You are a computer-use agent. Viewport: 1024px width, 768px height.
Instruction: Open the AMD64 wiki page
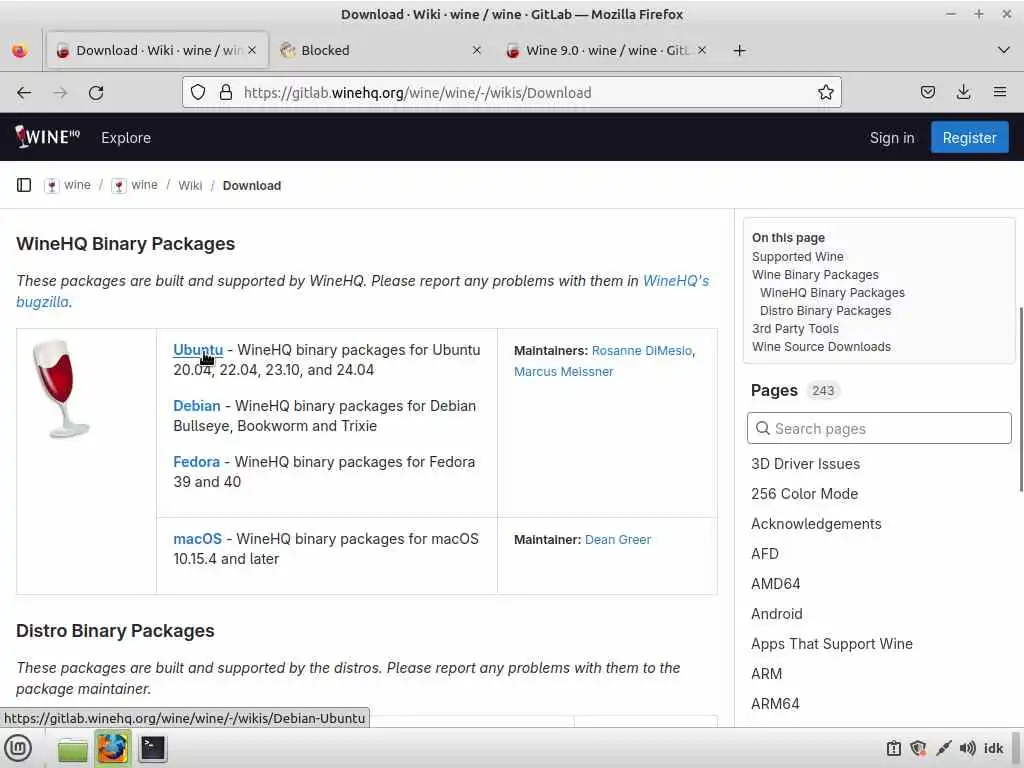tap(775, 584)
